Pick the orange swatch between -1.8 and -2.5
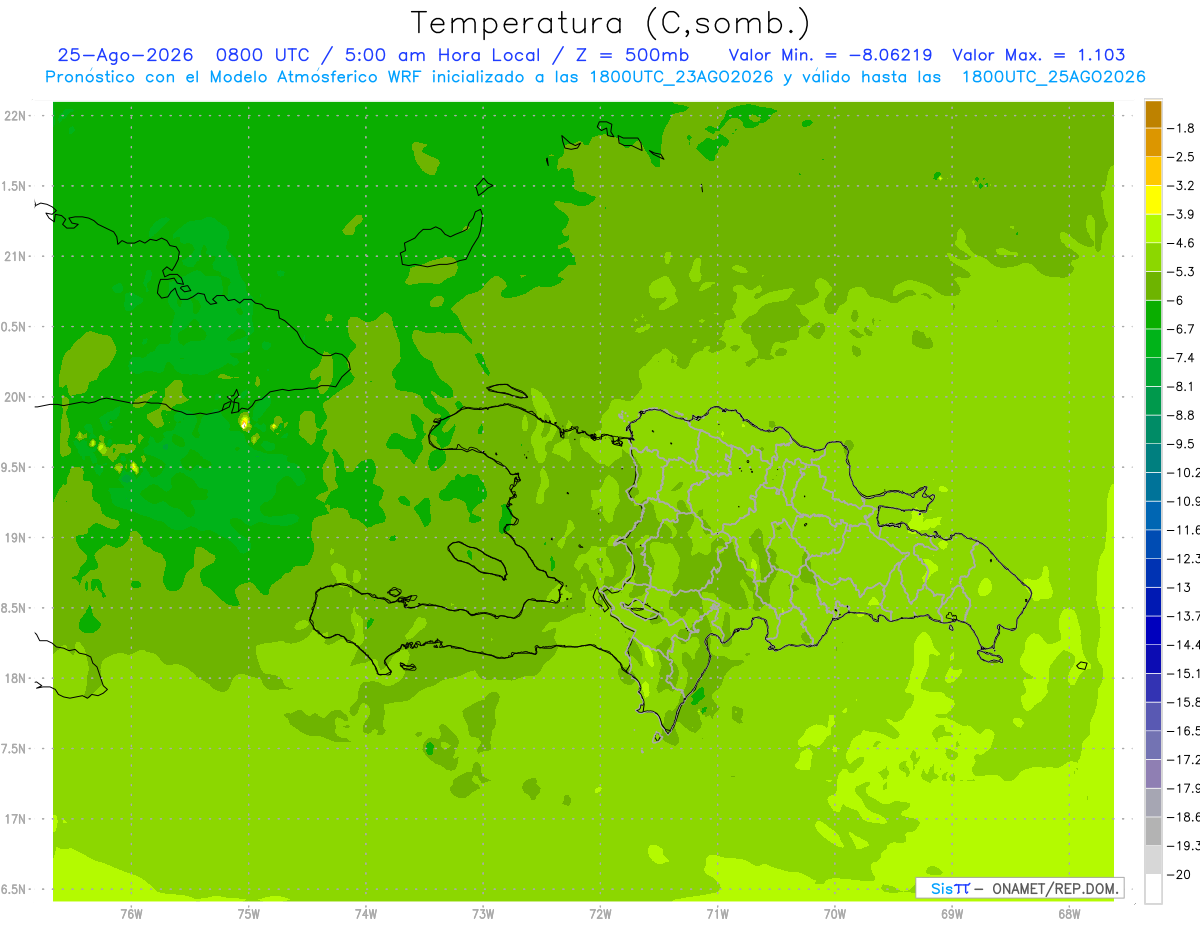Image resolution: width=1200 pixels, height=927 pixels. click(1153, 143)
